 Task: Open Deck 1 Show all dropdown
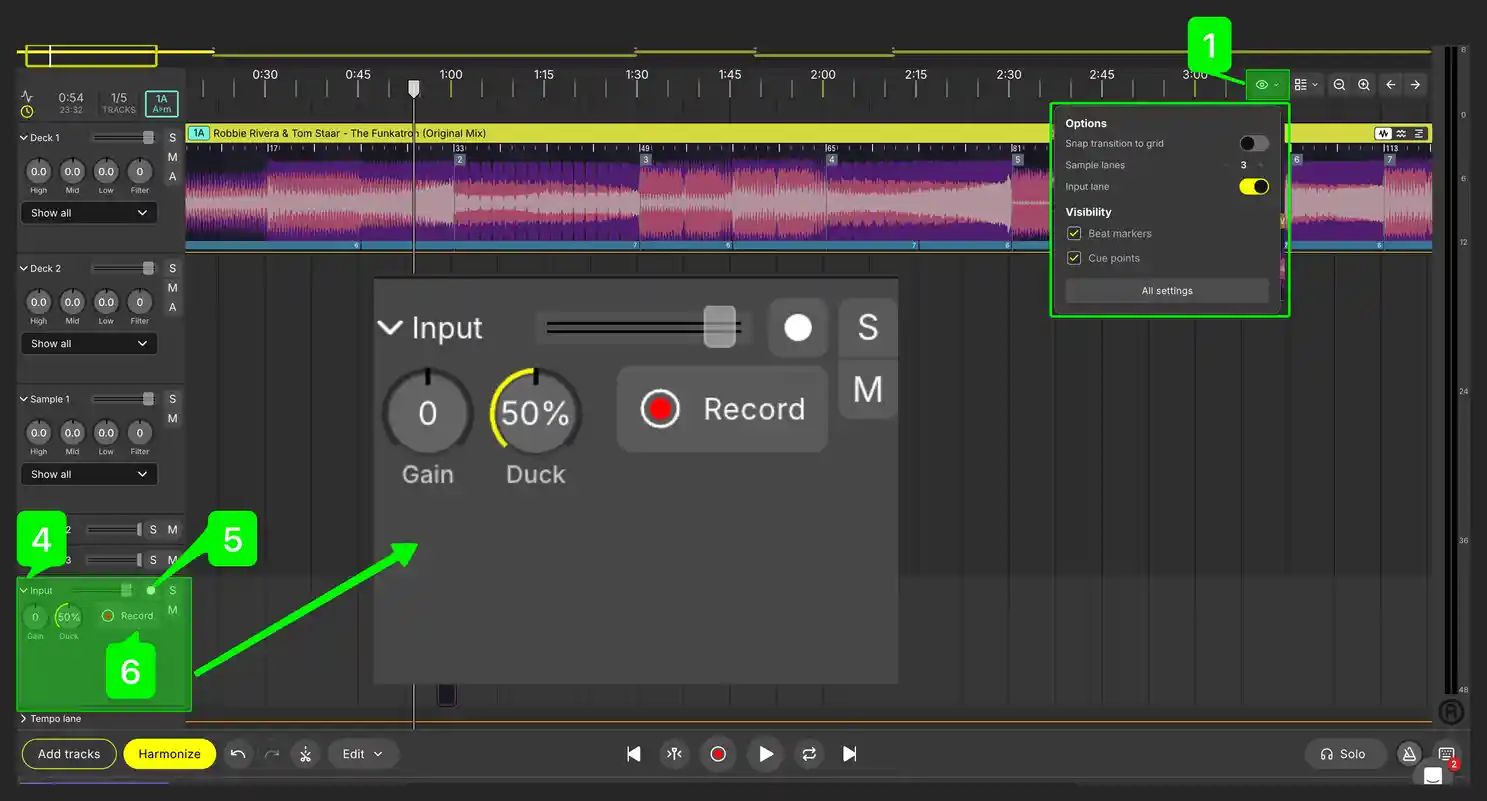click(88, 213)
